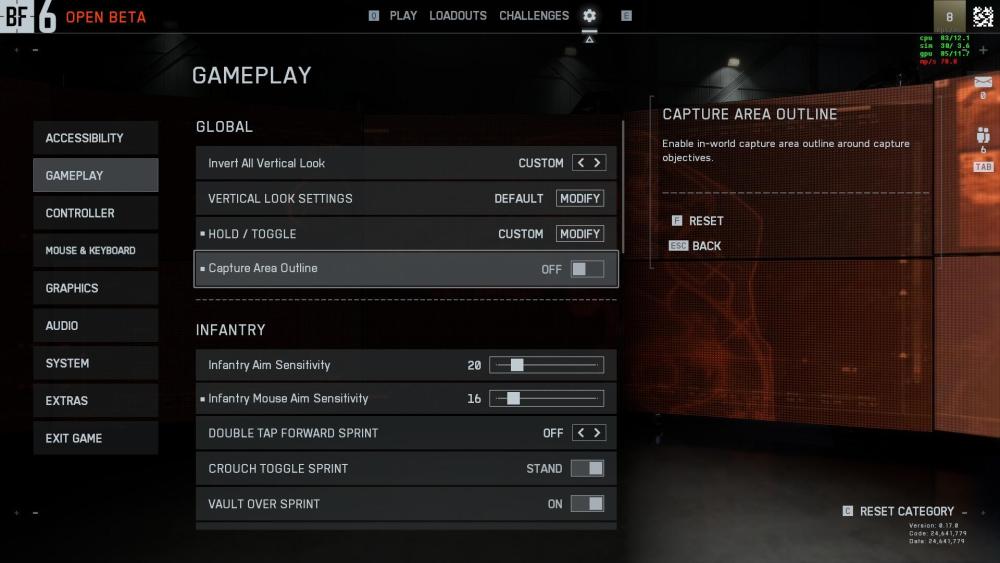Click key icon beside Reset Category
This screenshot has height=563, width=1000.
tap(848, 511)
